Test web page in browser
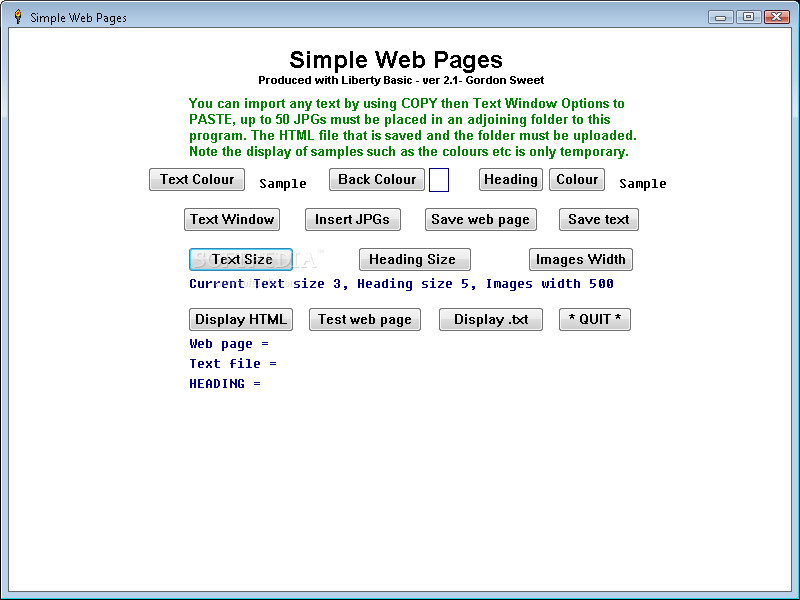This screenshot has width=800, height=600. point(365,319)
